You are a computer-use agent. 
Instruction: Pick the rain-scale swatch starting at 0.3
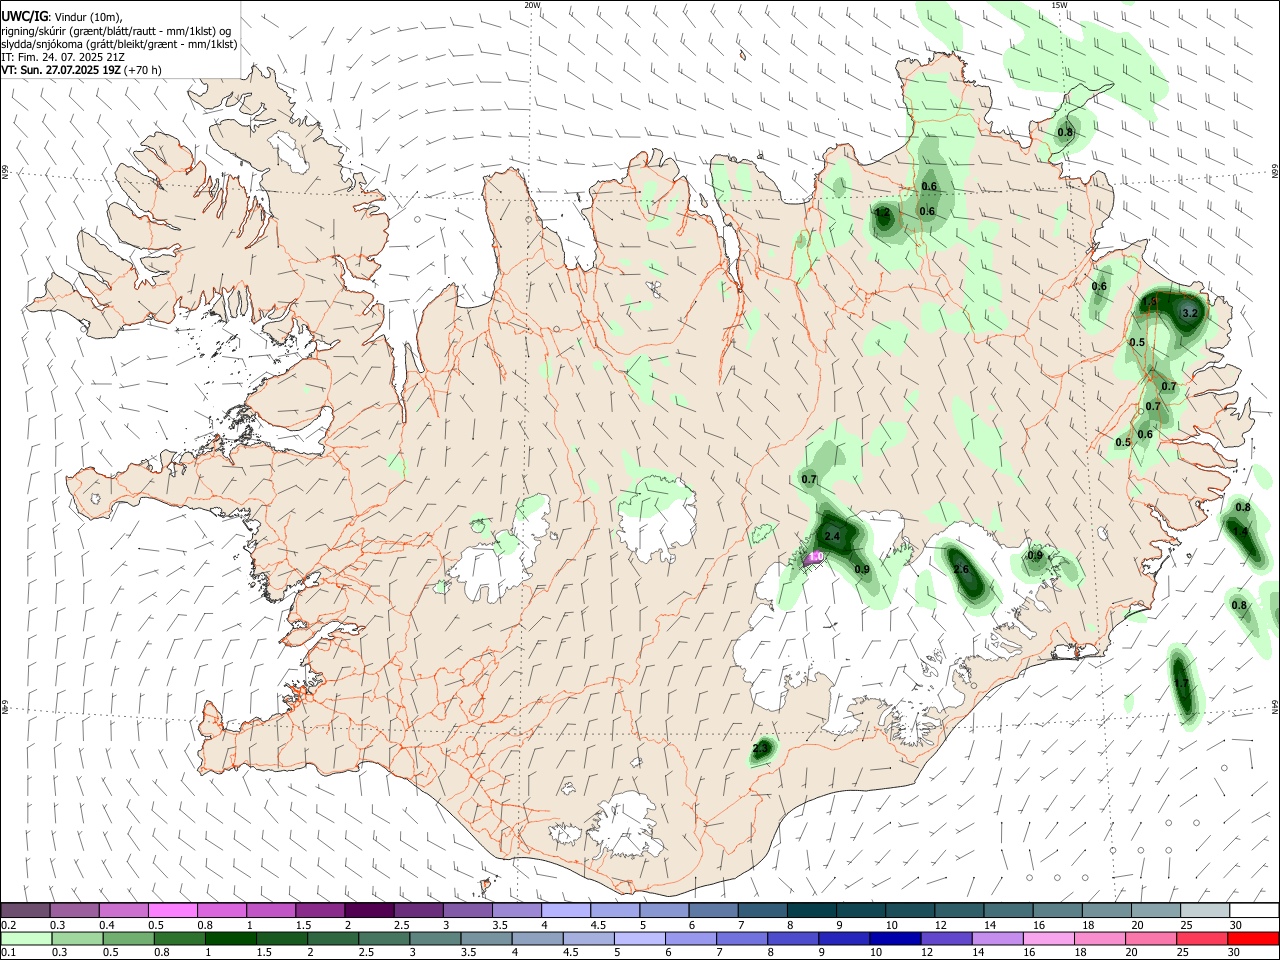[77, 938]
